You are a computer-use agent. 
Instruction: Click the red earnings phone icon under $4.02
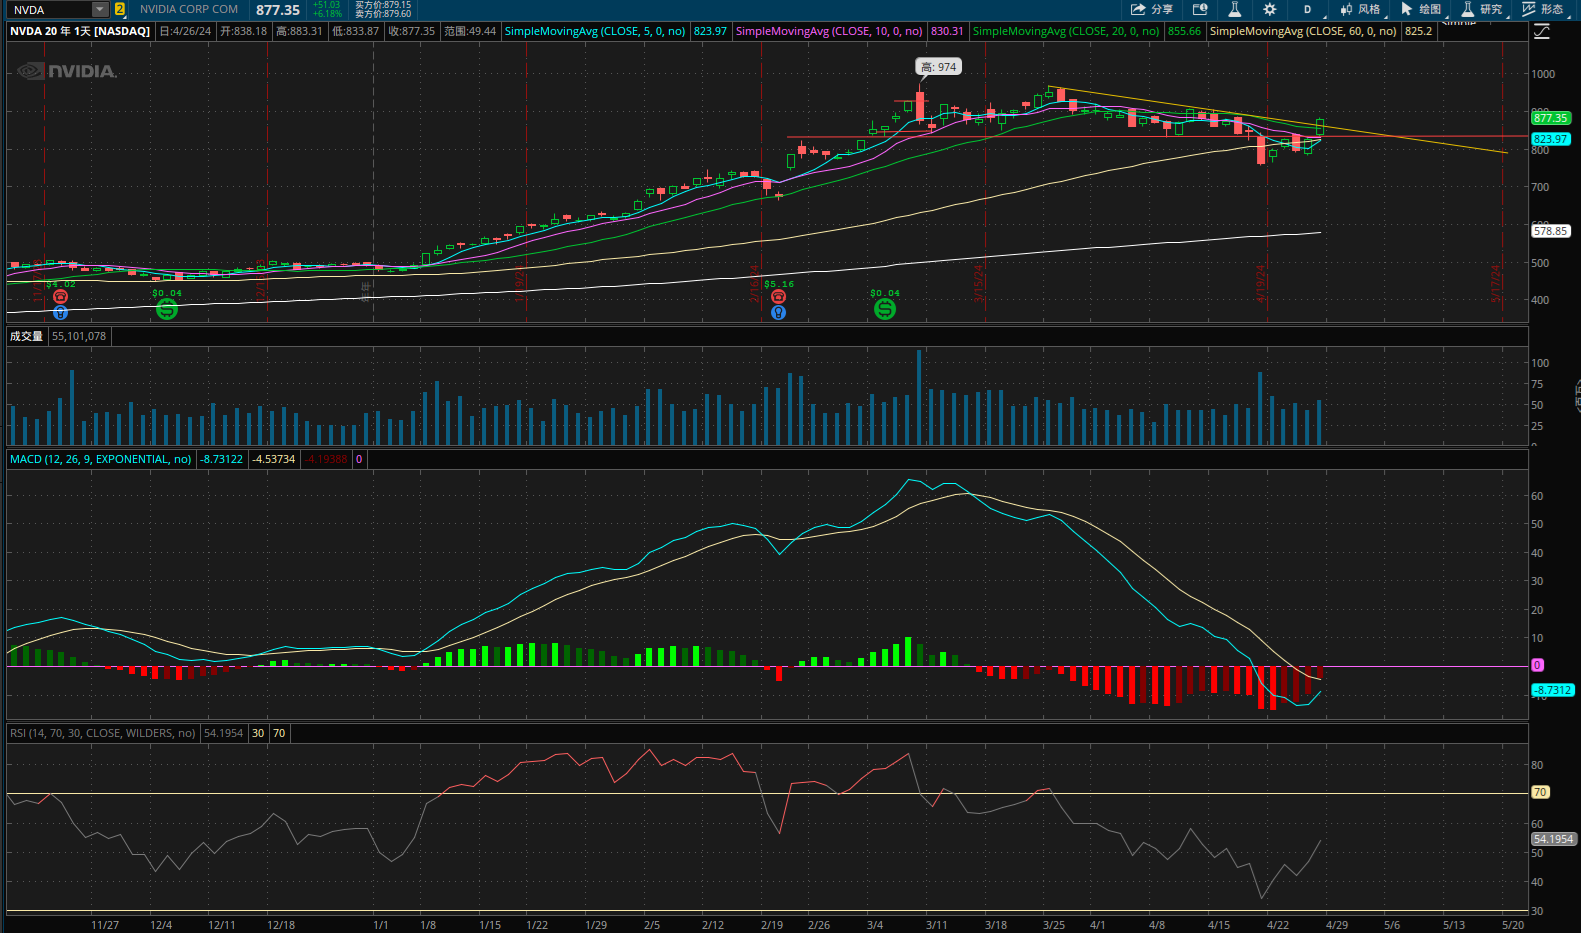(61, 297)
